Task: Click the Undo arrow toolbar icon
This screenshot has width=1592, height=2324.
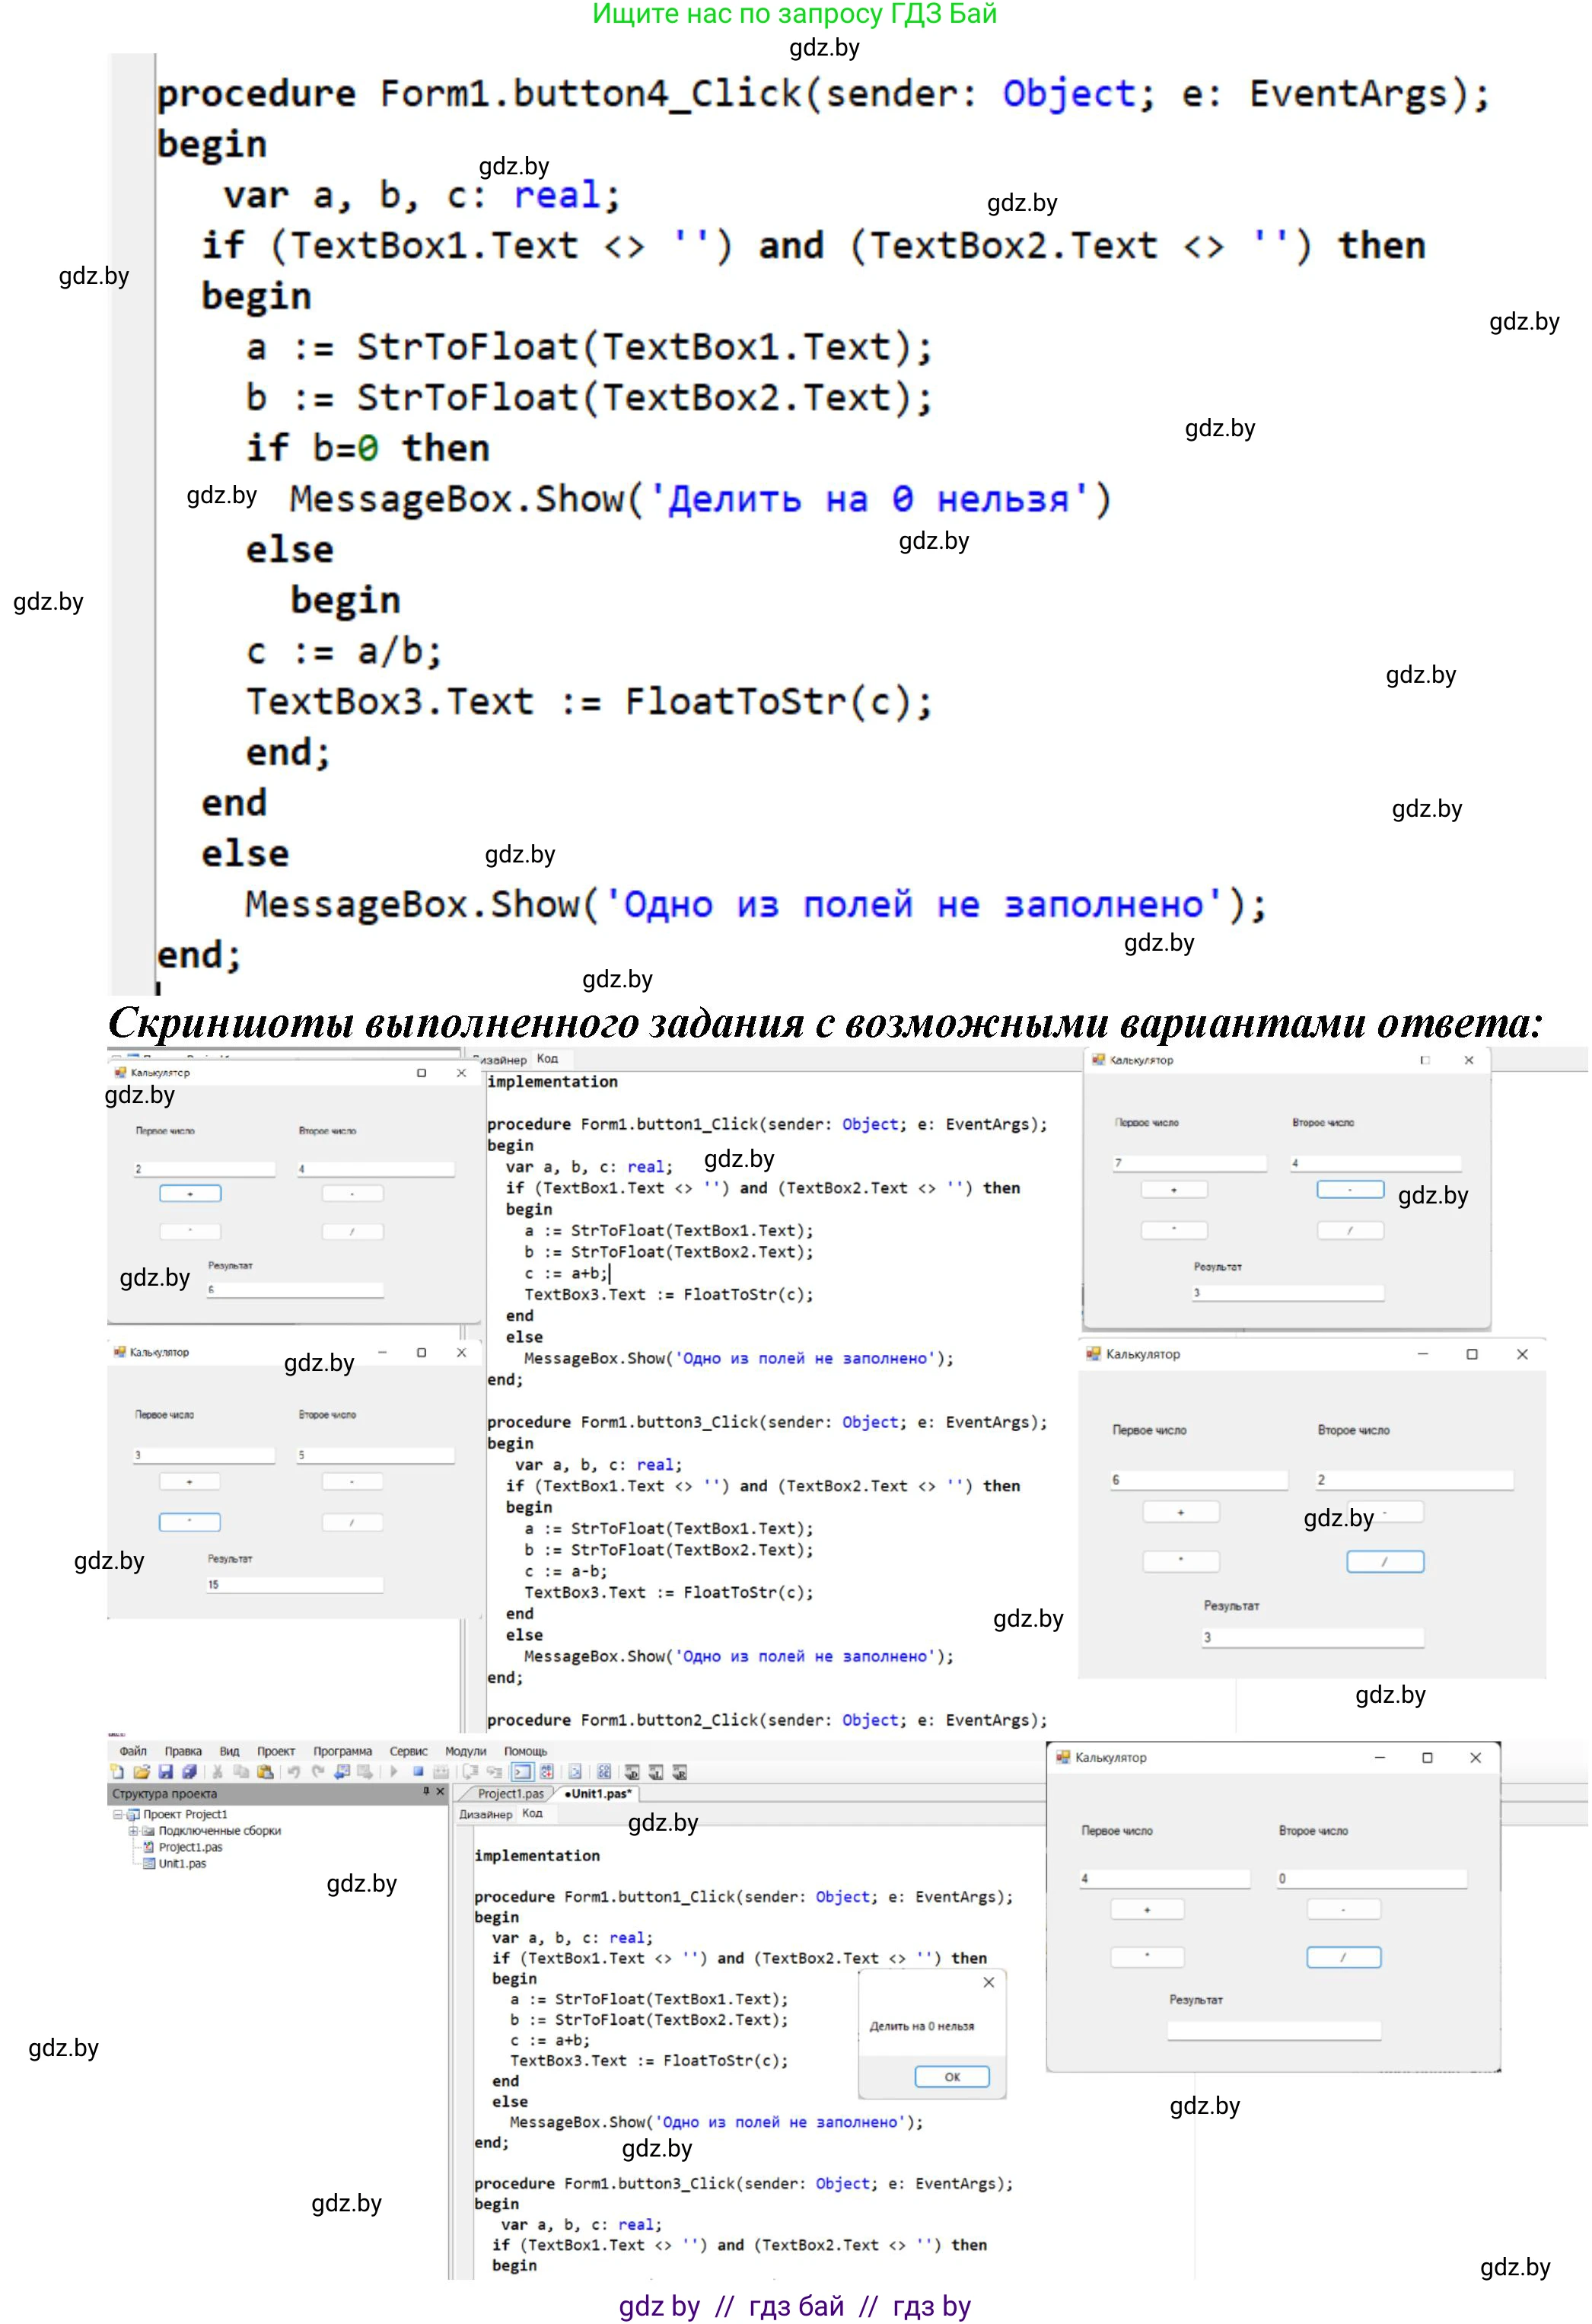Action: pos(294,1772)
